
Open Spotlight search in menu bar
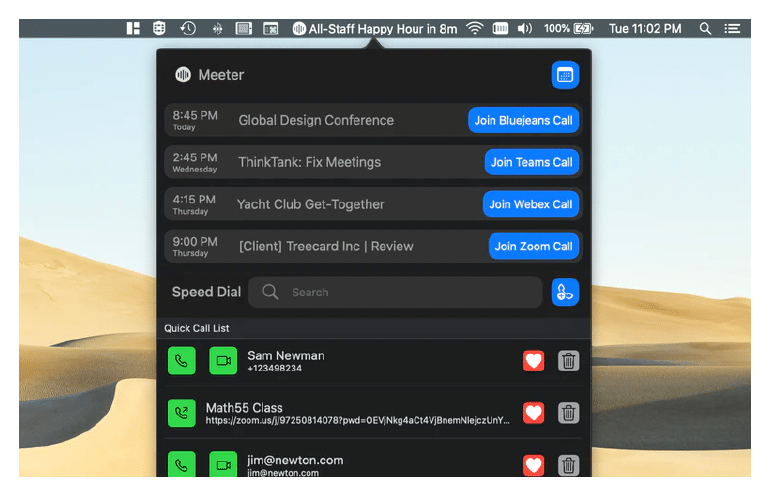pos(705,28)
